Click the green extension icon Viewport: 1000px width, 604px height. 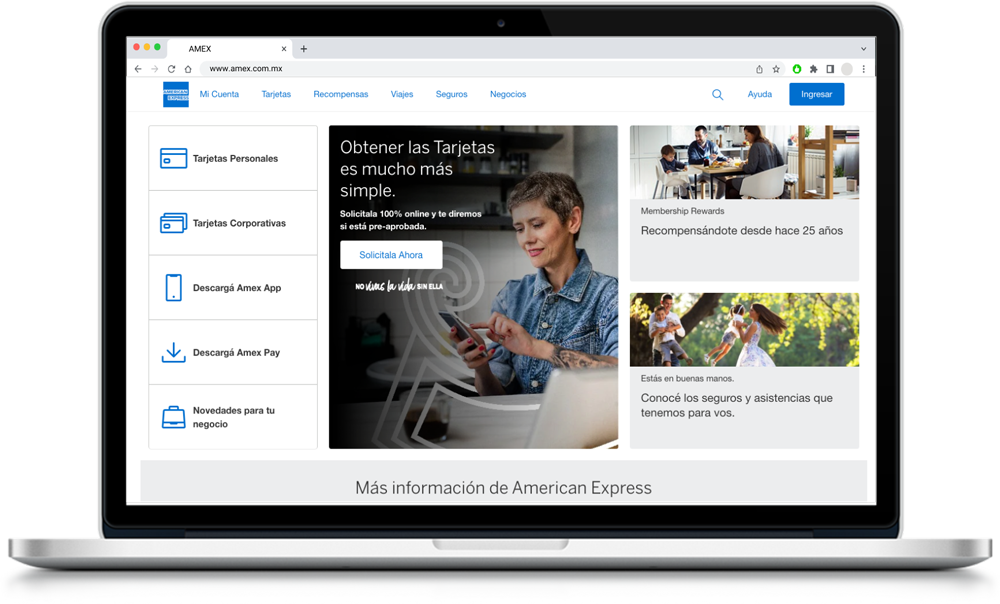pyautogui.click(x=797, y=69)
